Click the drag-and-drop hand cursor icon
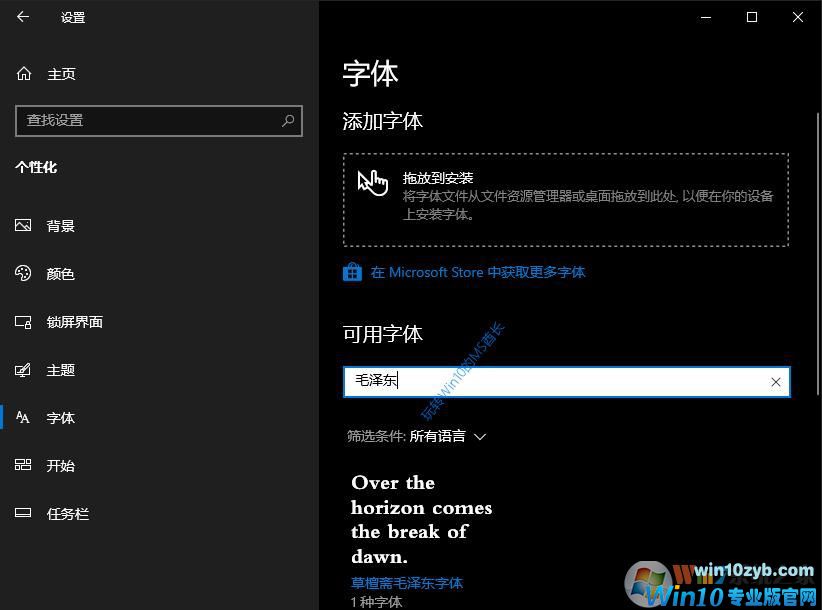Image resolution: width=822 pixels, height=610 pixels. [x=373, y=182]
